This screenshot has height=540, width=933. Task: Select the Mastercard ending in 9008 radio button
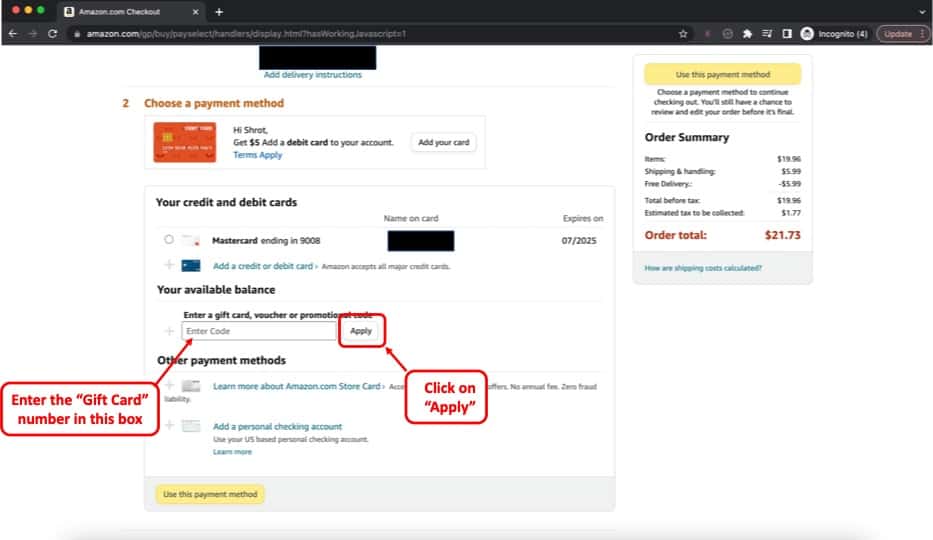coord(169,240)
